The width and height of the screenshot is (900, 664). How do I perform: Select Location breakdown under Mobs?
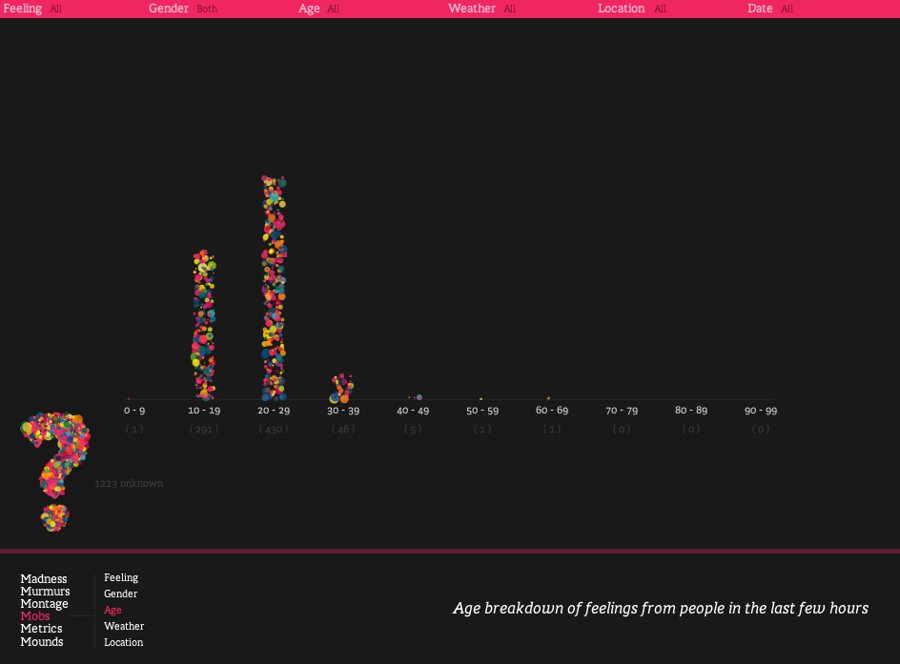(123, 642)
